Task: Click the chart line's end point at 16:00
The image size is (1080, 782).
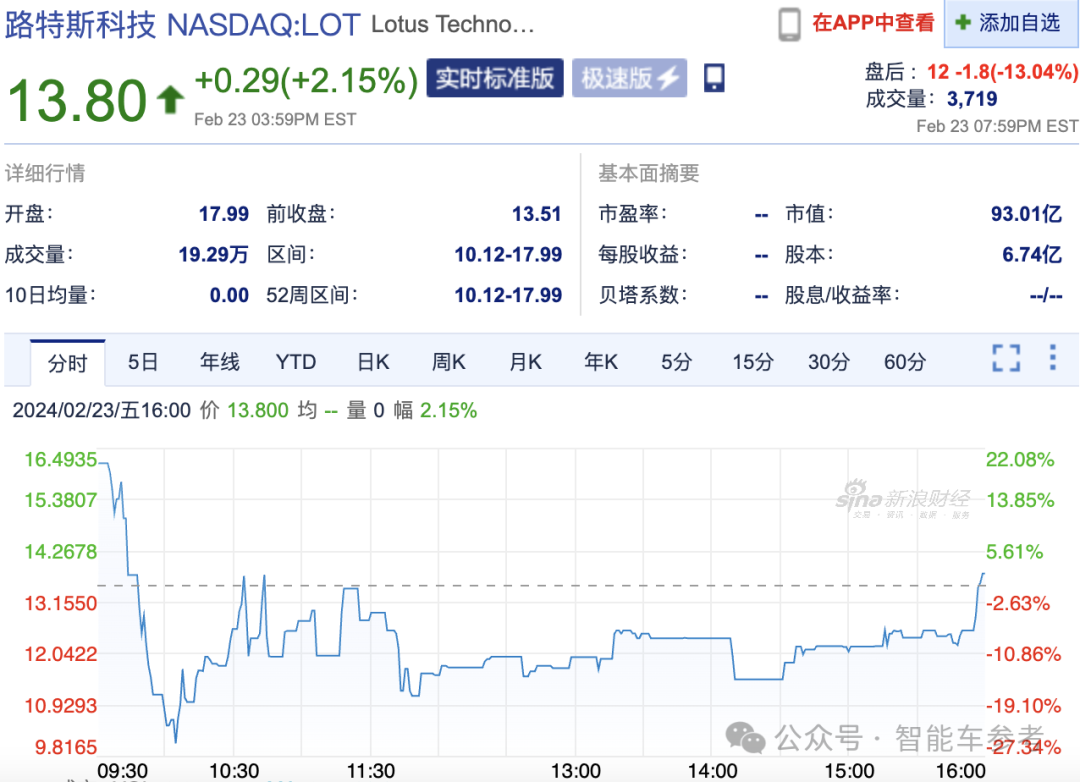Action: 983,574
